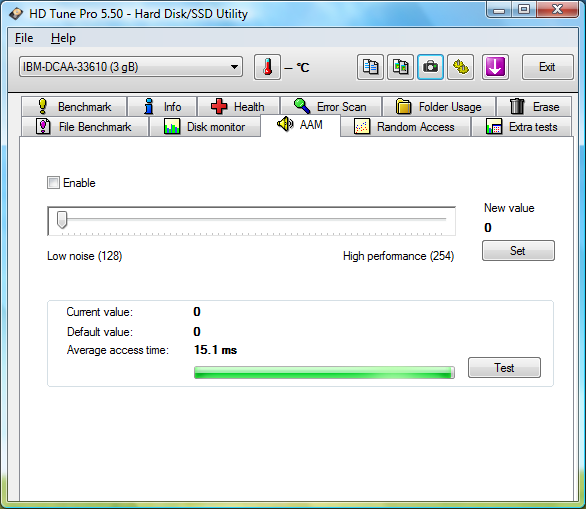Screen dimensions: 586x509
Task: Click the thermometer temperature button
Action: point(267,67)
